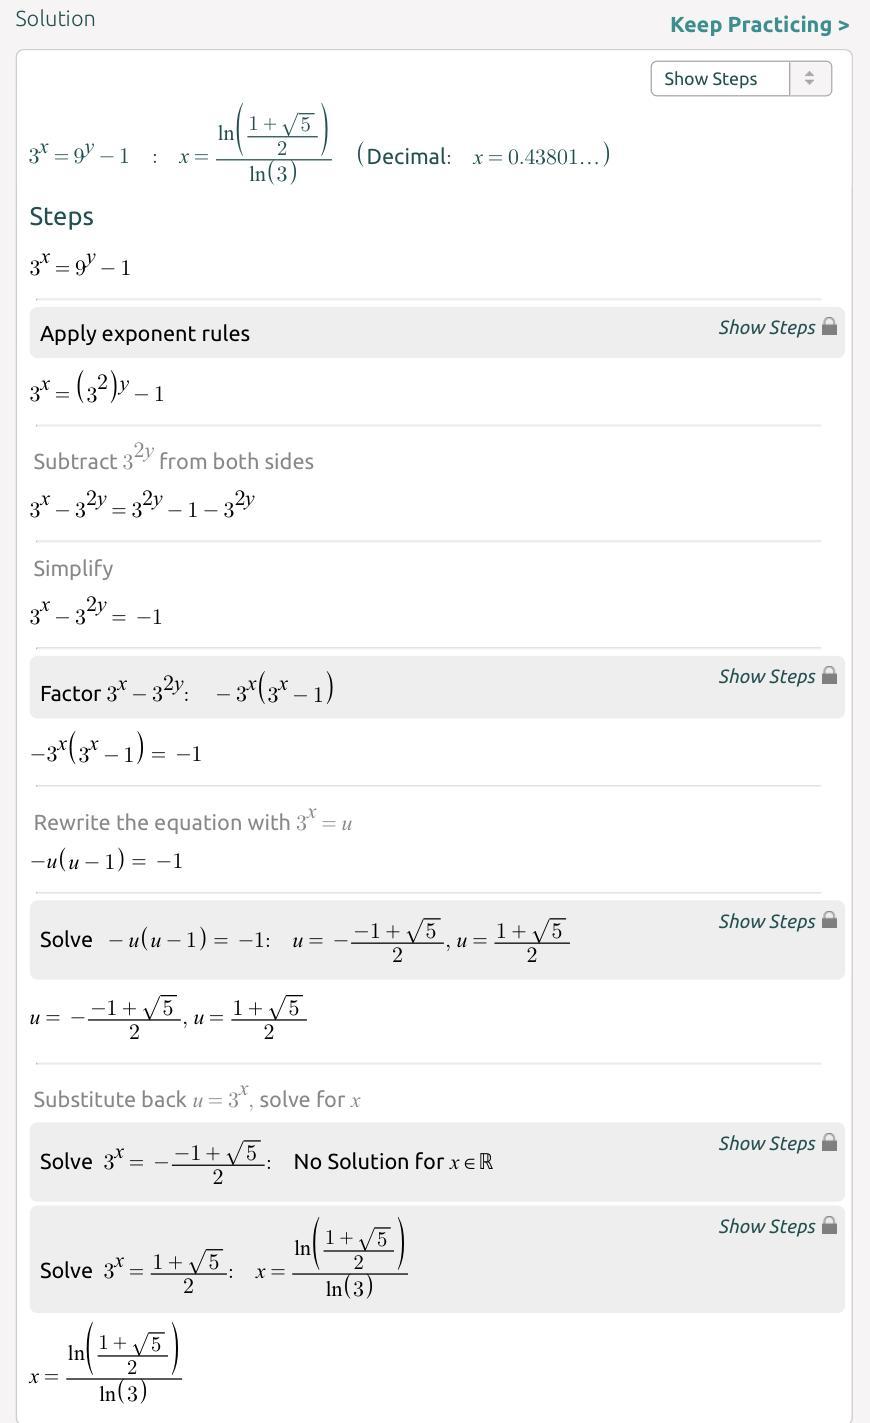Select the Apply exponent rules step title

[x=145, y=334]
